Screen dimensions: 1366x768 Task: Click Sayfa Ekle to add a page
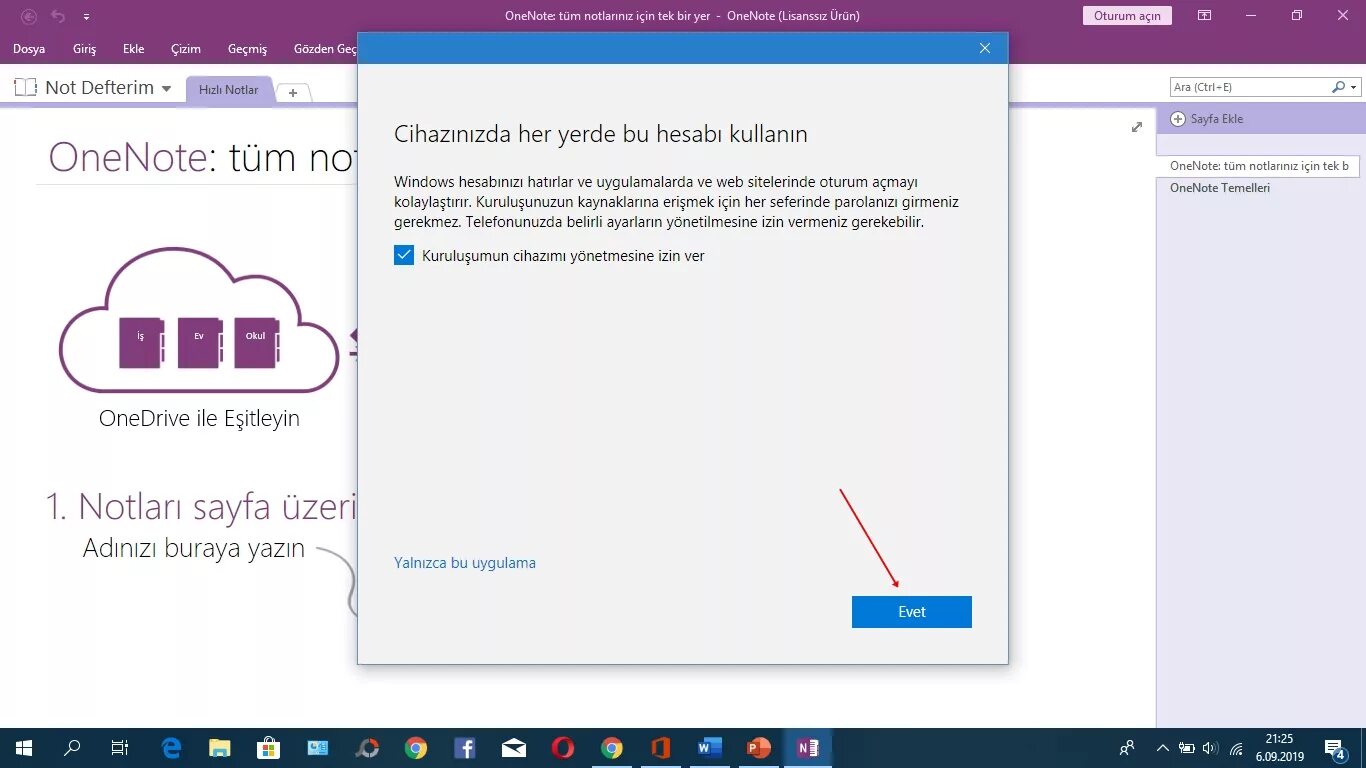pyautogui.click(x=1207, y=119)
